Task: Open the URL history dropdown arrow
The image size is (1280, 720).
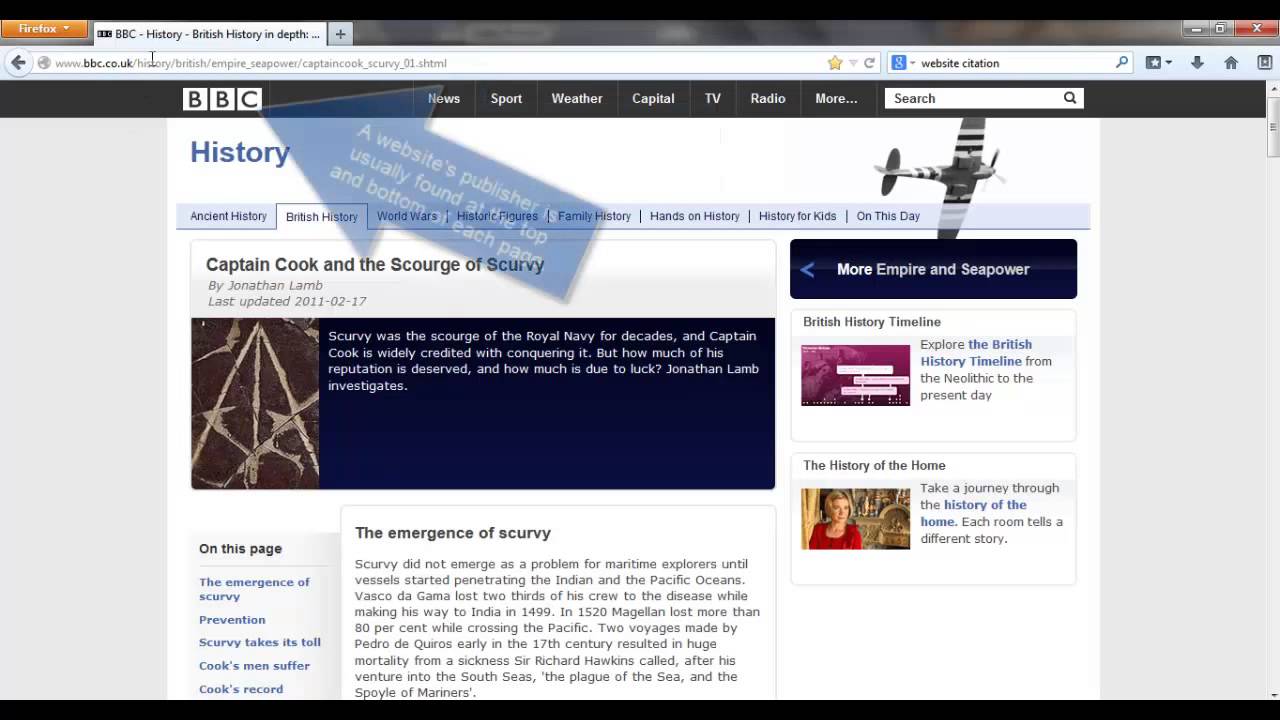Action: [853, 63]
